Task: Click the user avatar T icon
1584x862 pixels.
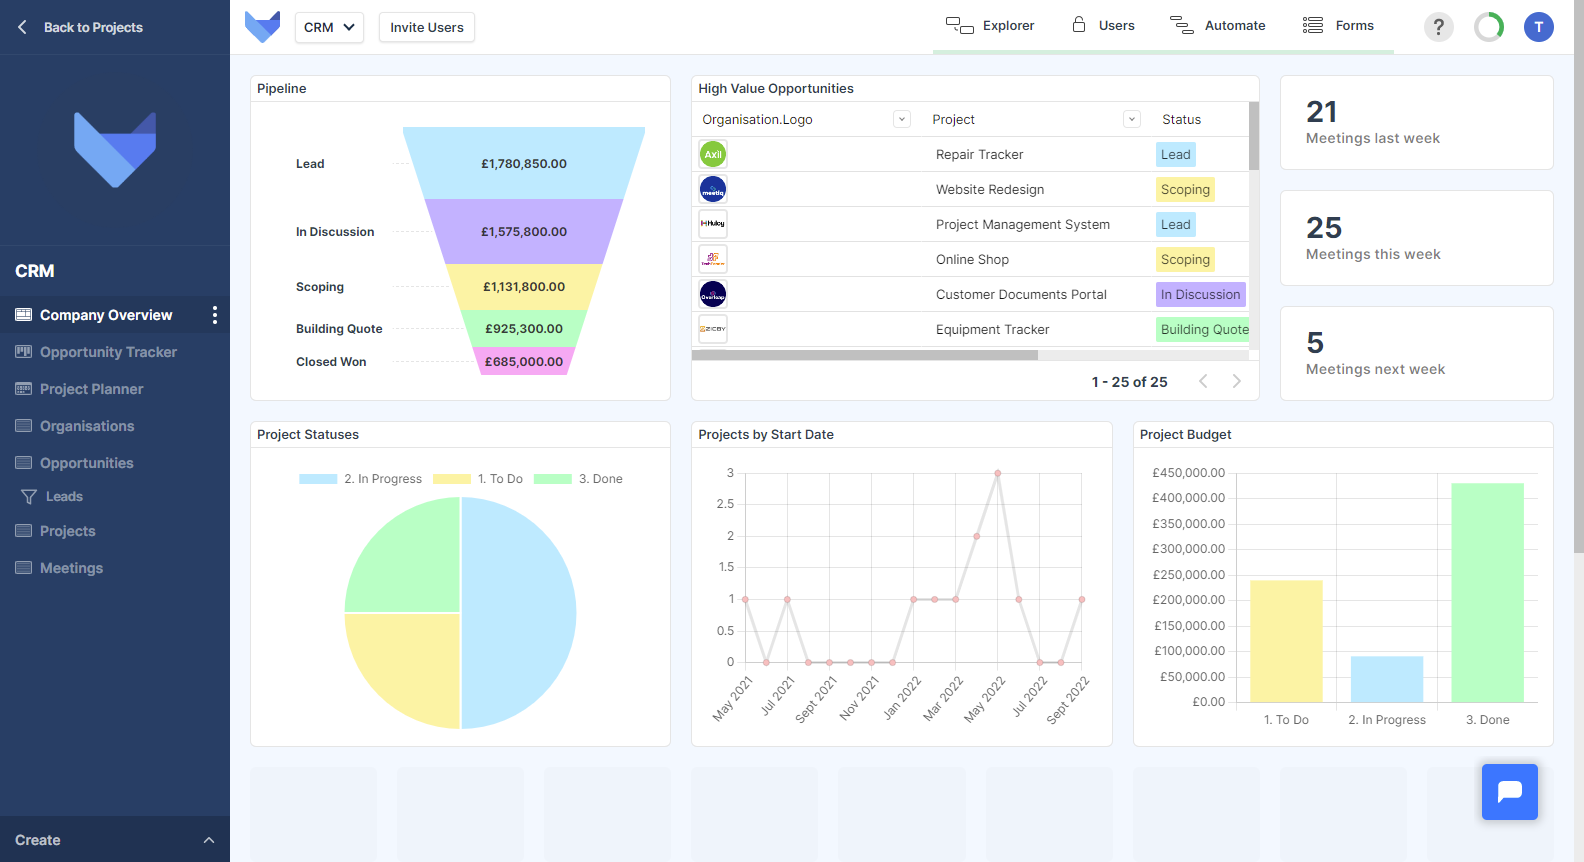Action: pyautogui.click(x=1538, y=27)
